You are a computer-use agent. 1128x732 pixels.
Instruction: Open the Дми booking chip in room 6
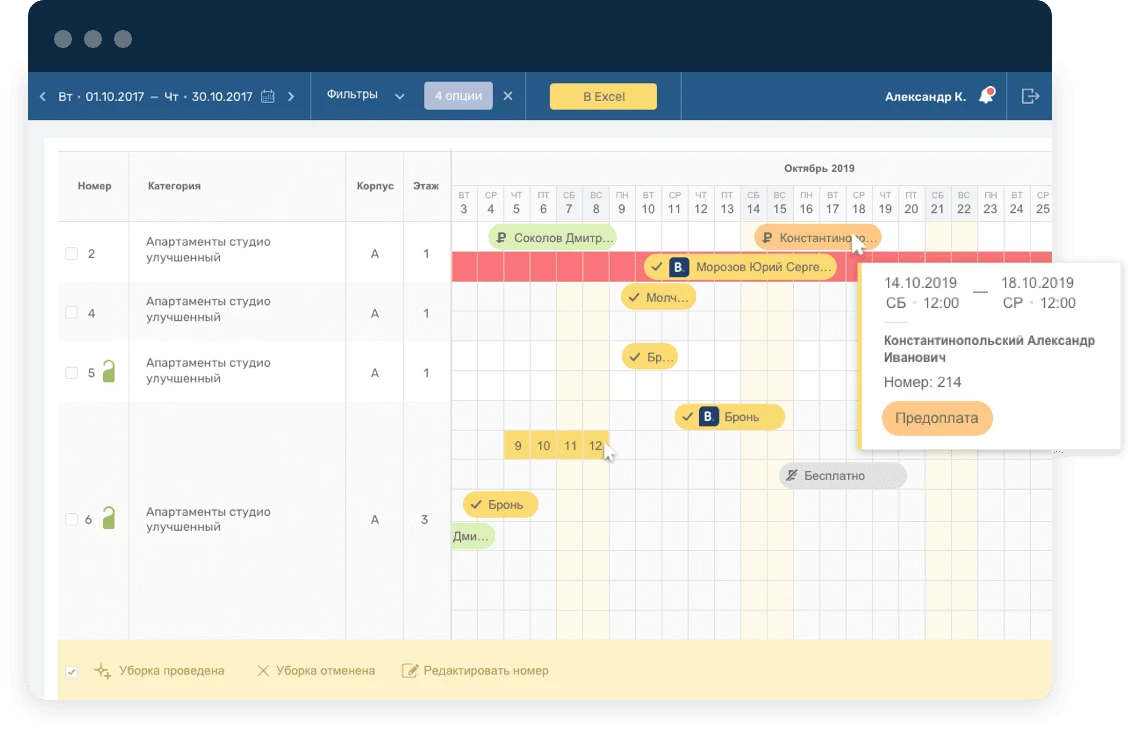[473, 536]
